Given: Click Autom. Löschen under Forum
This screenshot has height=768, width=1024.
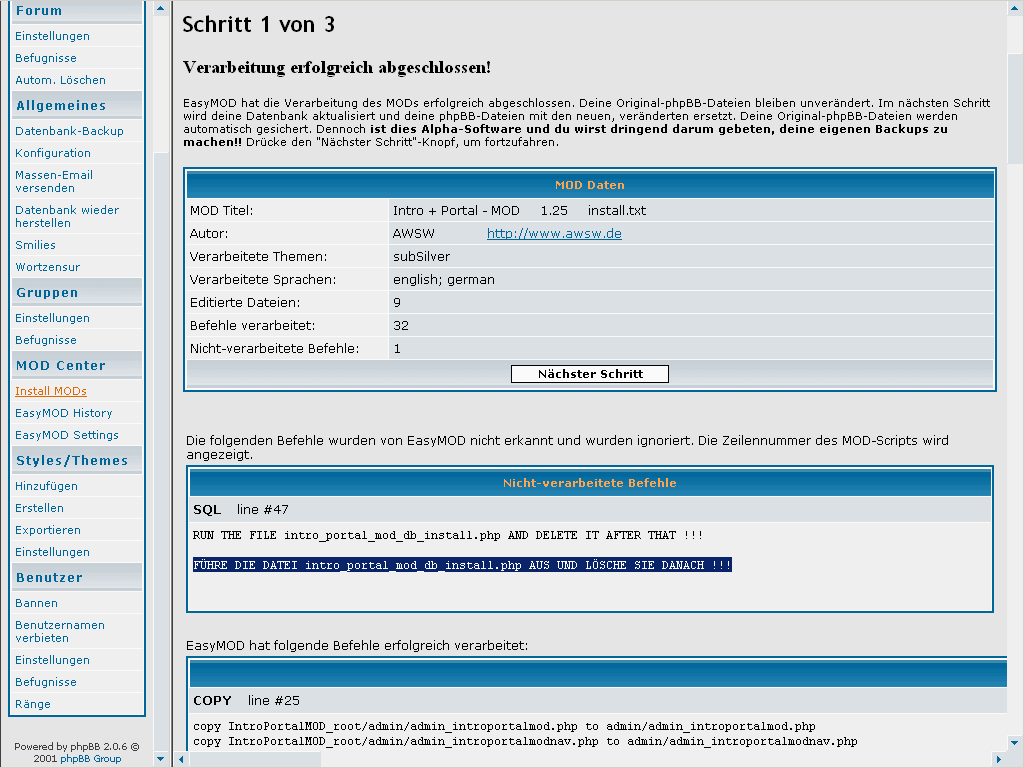Looking at the screenshot, I should click(60, 80).
